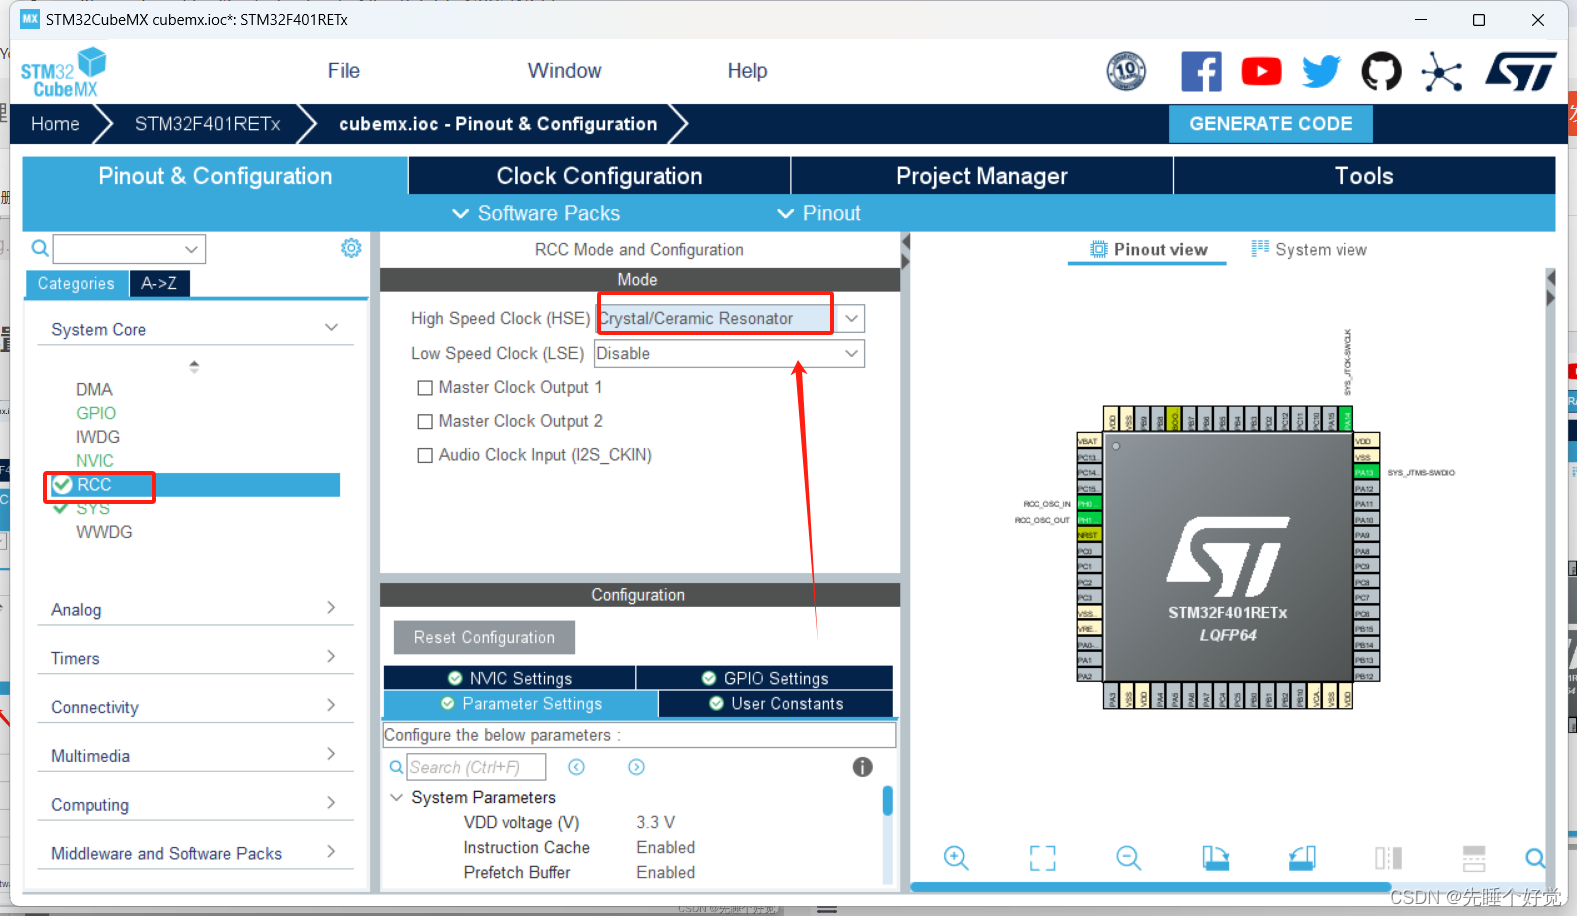Switch to the Project Manager tab
The width and height of the screenshot is (1577, 916).
[982, 176]
